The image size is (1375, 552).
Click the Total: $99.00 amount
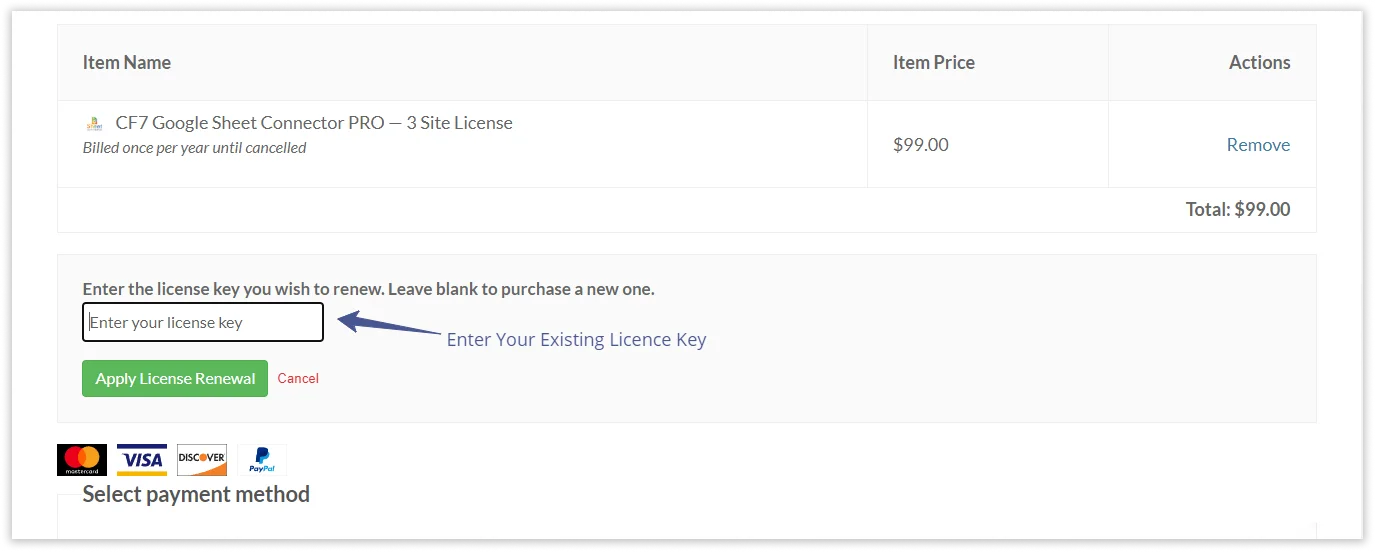(1237, 210)
